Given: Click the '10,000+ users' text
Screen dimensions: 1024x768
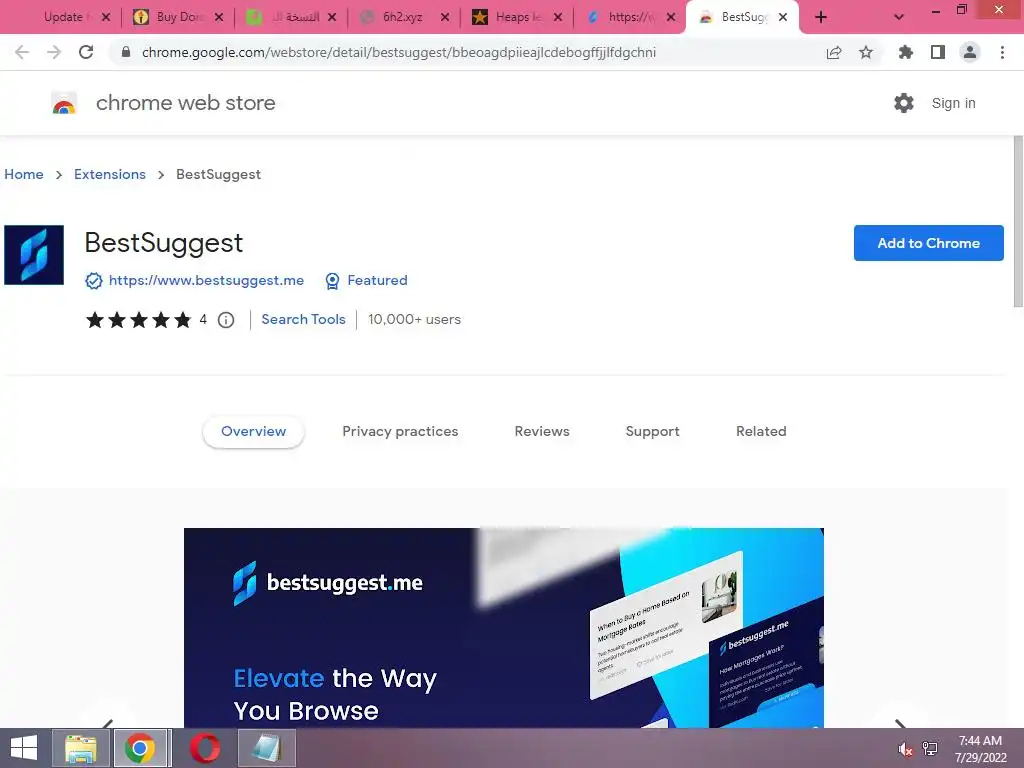Looking at the screenshot, I should tap(414, 319).
